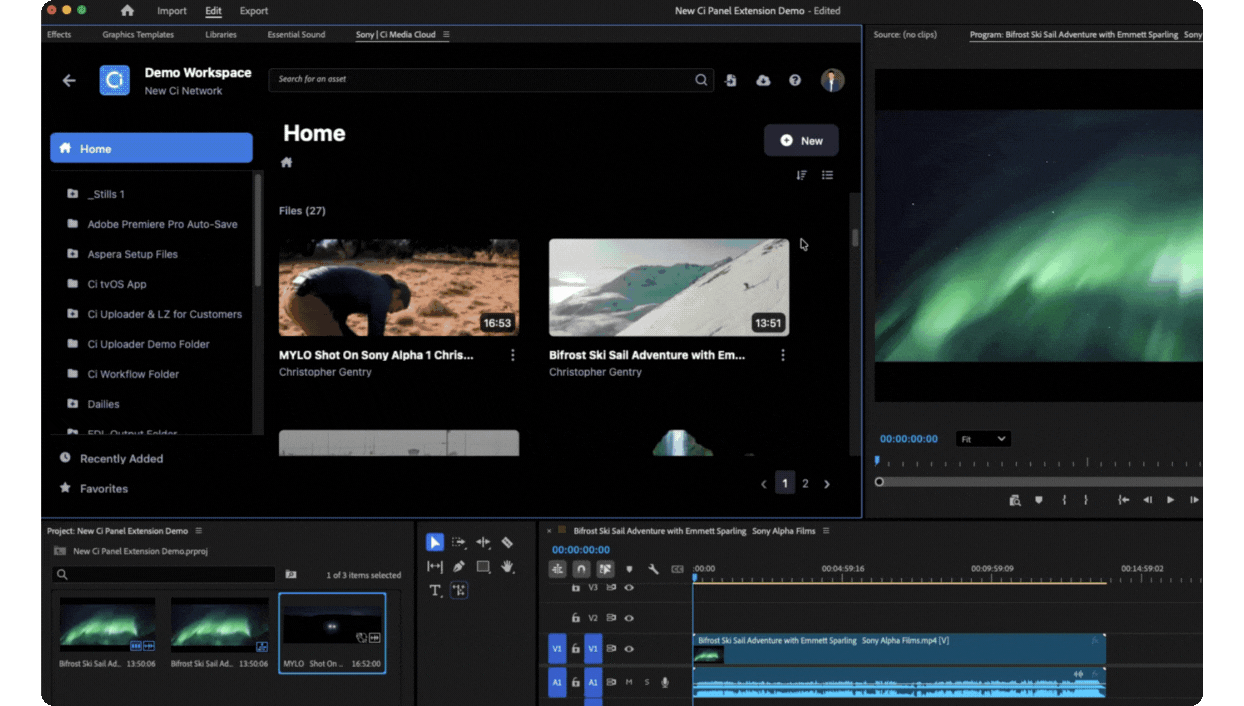Click Go to In in Program monitor
The image size is (1244, 706).
click(x=1124, y=500)
